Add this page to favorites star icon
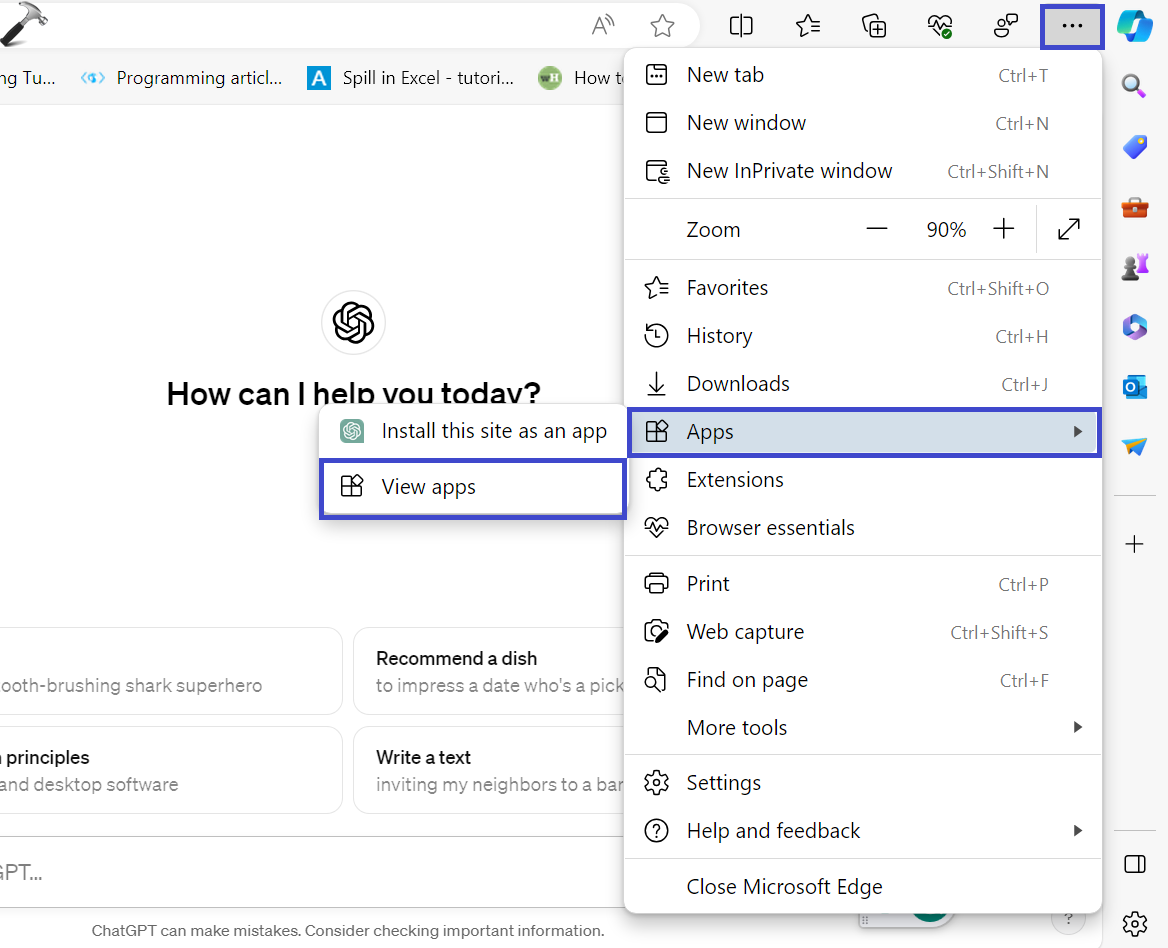The image size is (1168, 948). coord(662,26)
